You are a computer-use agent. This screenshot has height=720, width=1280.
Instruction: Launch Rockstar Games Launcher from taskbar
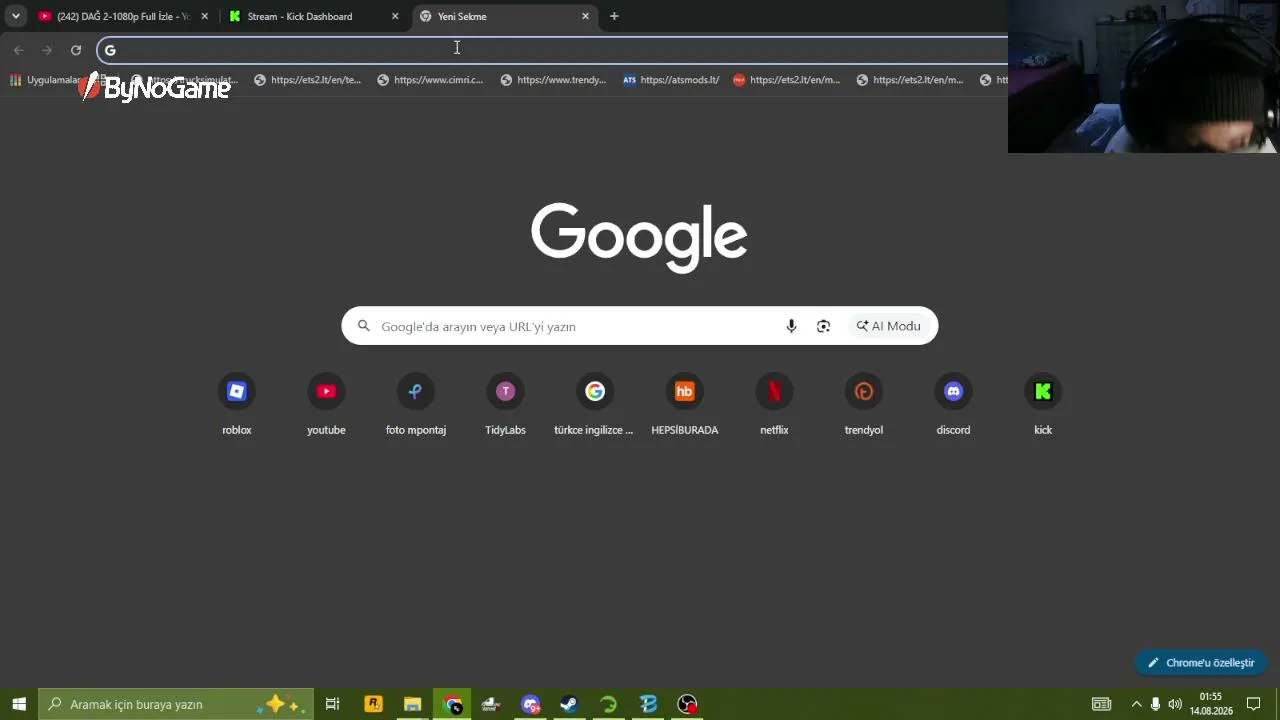[373, 704]
